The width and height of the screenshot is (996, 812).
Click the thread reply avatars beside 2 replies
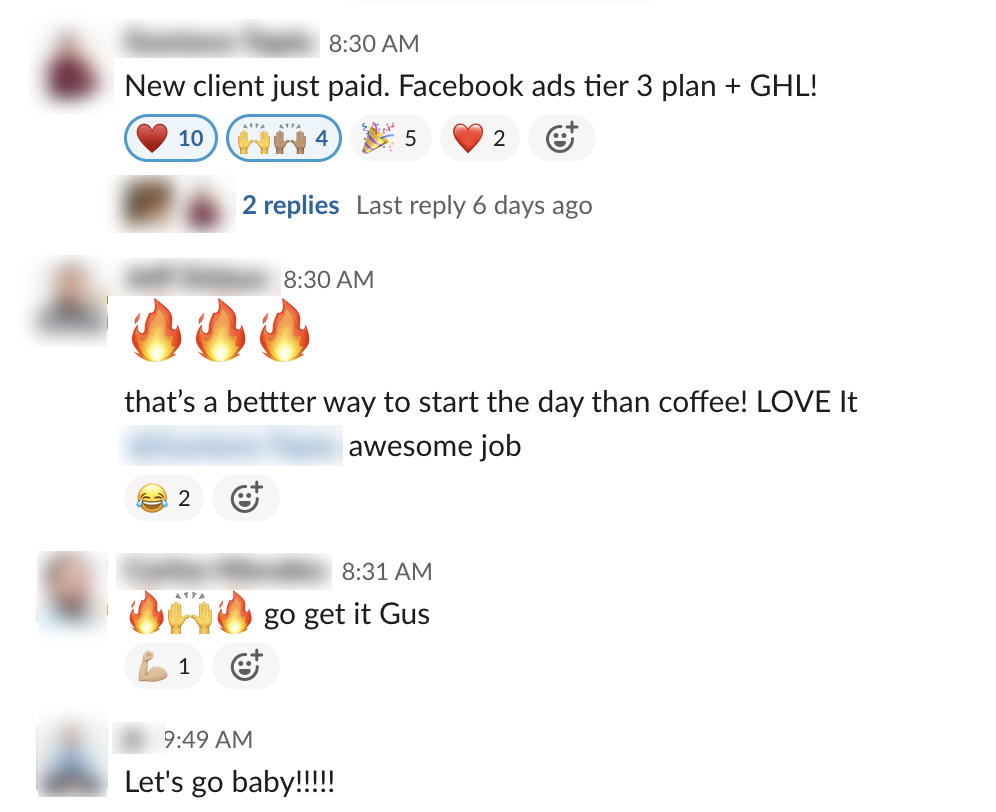click(176, 205)
